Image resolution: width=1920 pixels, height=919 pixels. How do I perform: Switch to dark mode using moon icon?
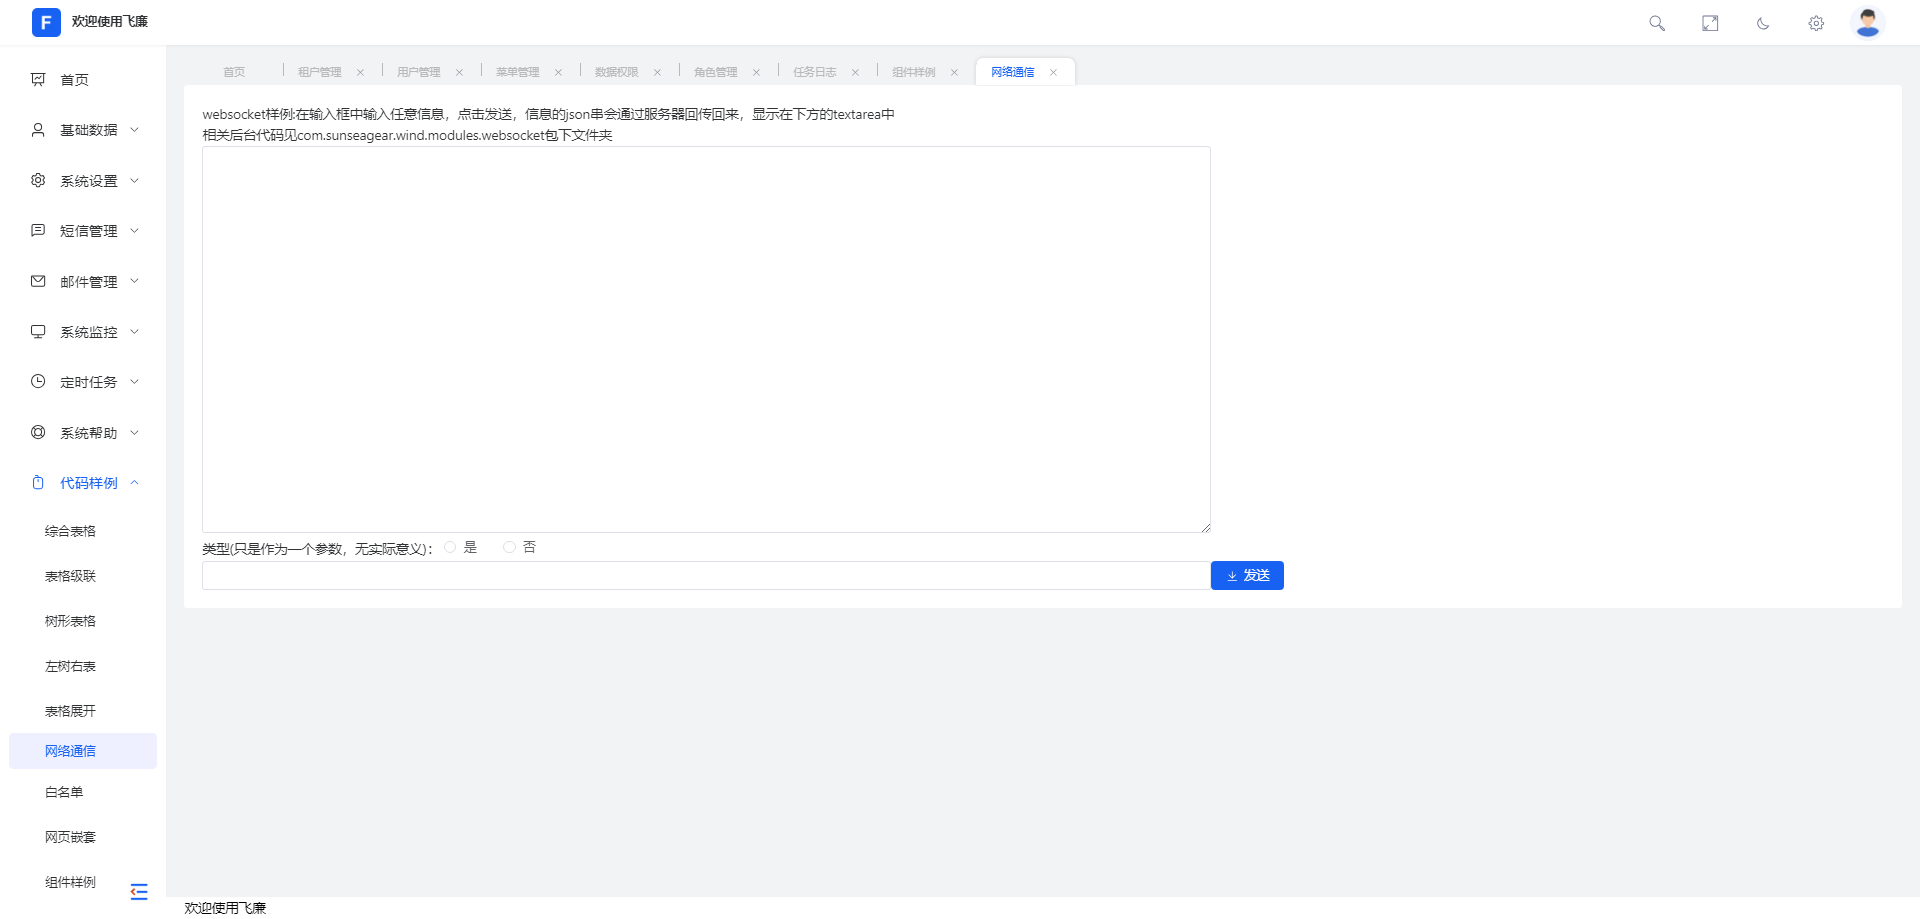click(1763, 23)
